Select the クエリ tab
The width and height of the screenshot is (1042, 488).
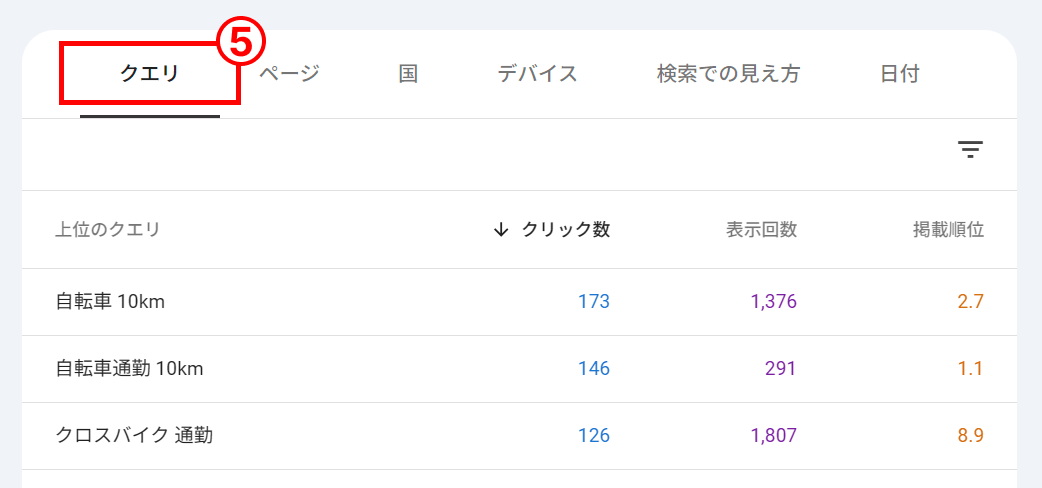pyautogui.click(x=150, y=74)
